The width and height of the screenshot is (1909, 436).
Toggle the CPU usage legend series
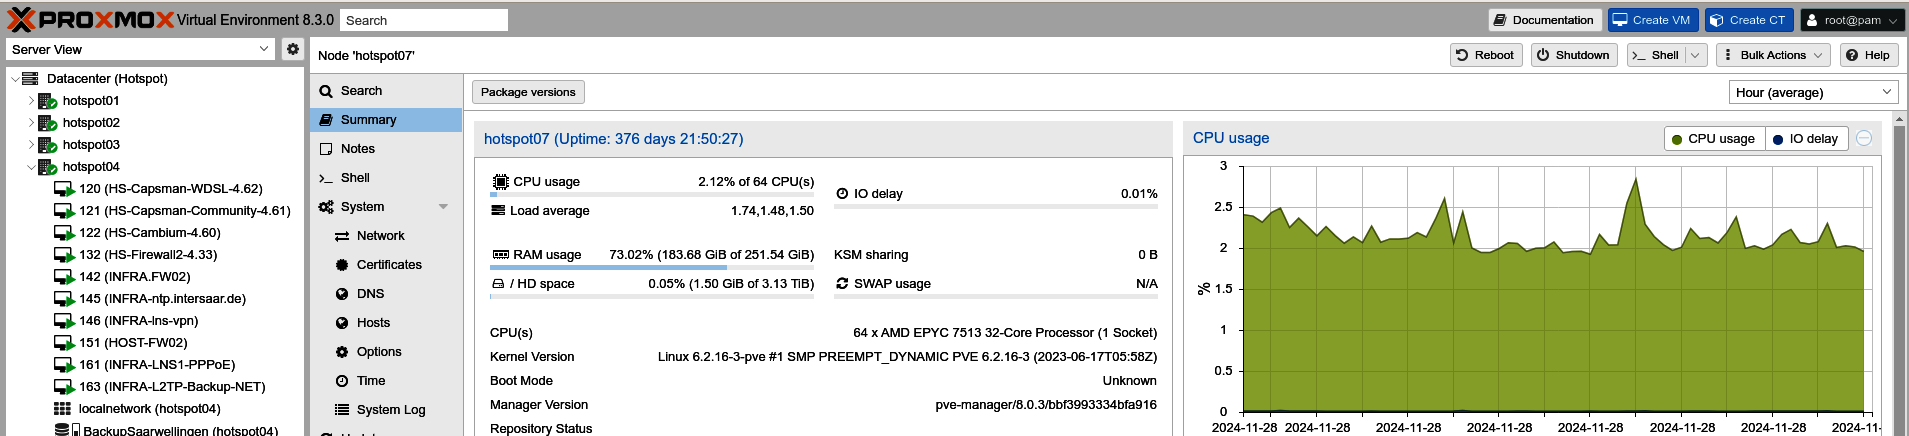click(x=1713, y=139)
